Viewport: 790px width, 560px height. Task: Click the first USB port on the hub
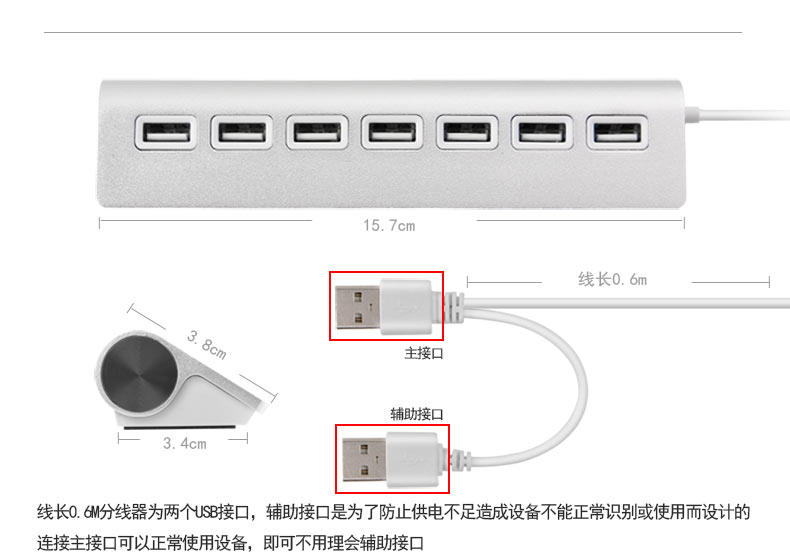[x=166, y=133]
